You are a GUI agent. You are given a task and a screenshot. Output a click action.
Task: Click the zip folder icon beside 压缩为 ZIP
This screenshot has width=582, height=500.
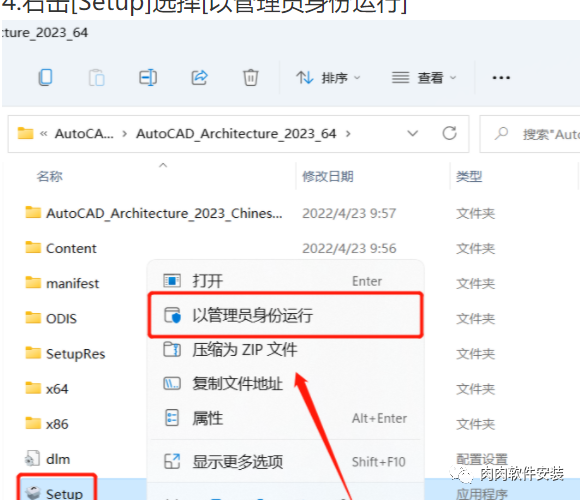[x=172, y=349]
